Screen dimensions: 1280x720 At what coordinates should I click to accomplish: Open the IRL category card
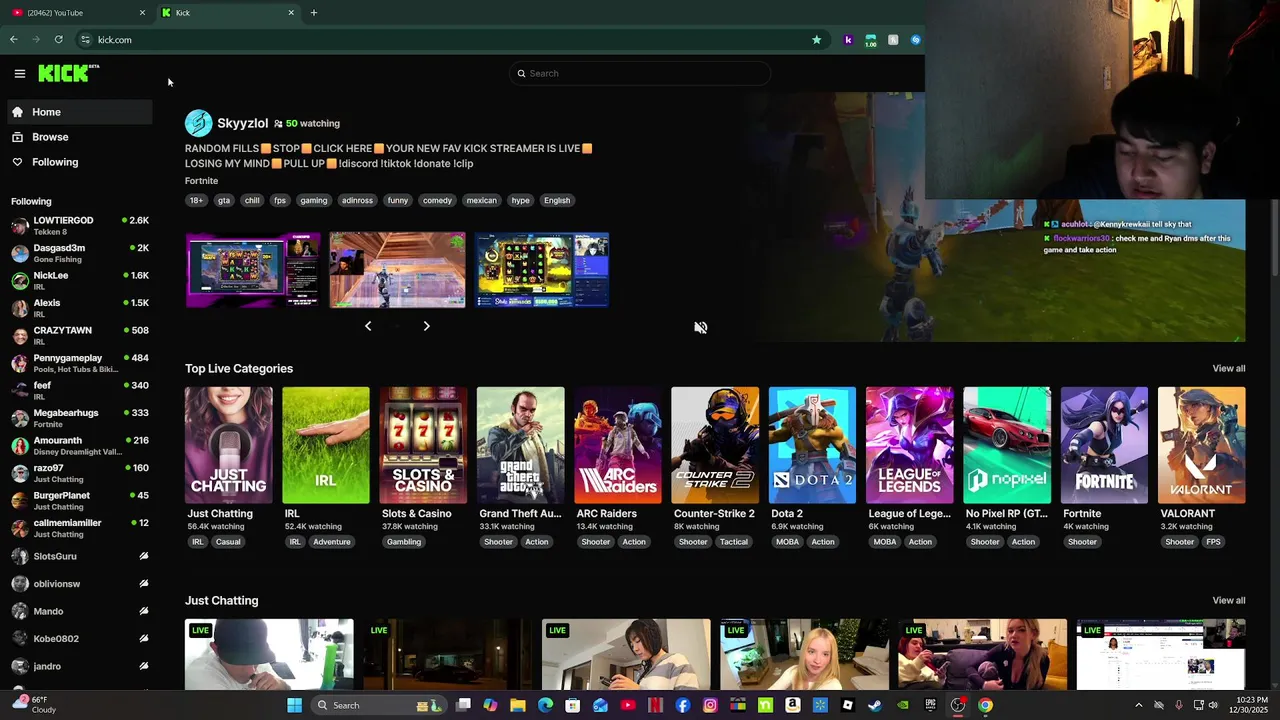click(x=325, y=445)
